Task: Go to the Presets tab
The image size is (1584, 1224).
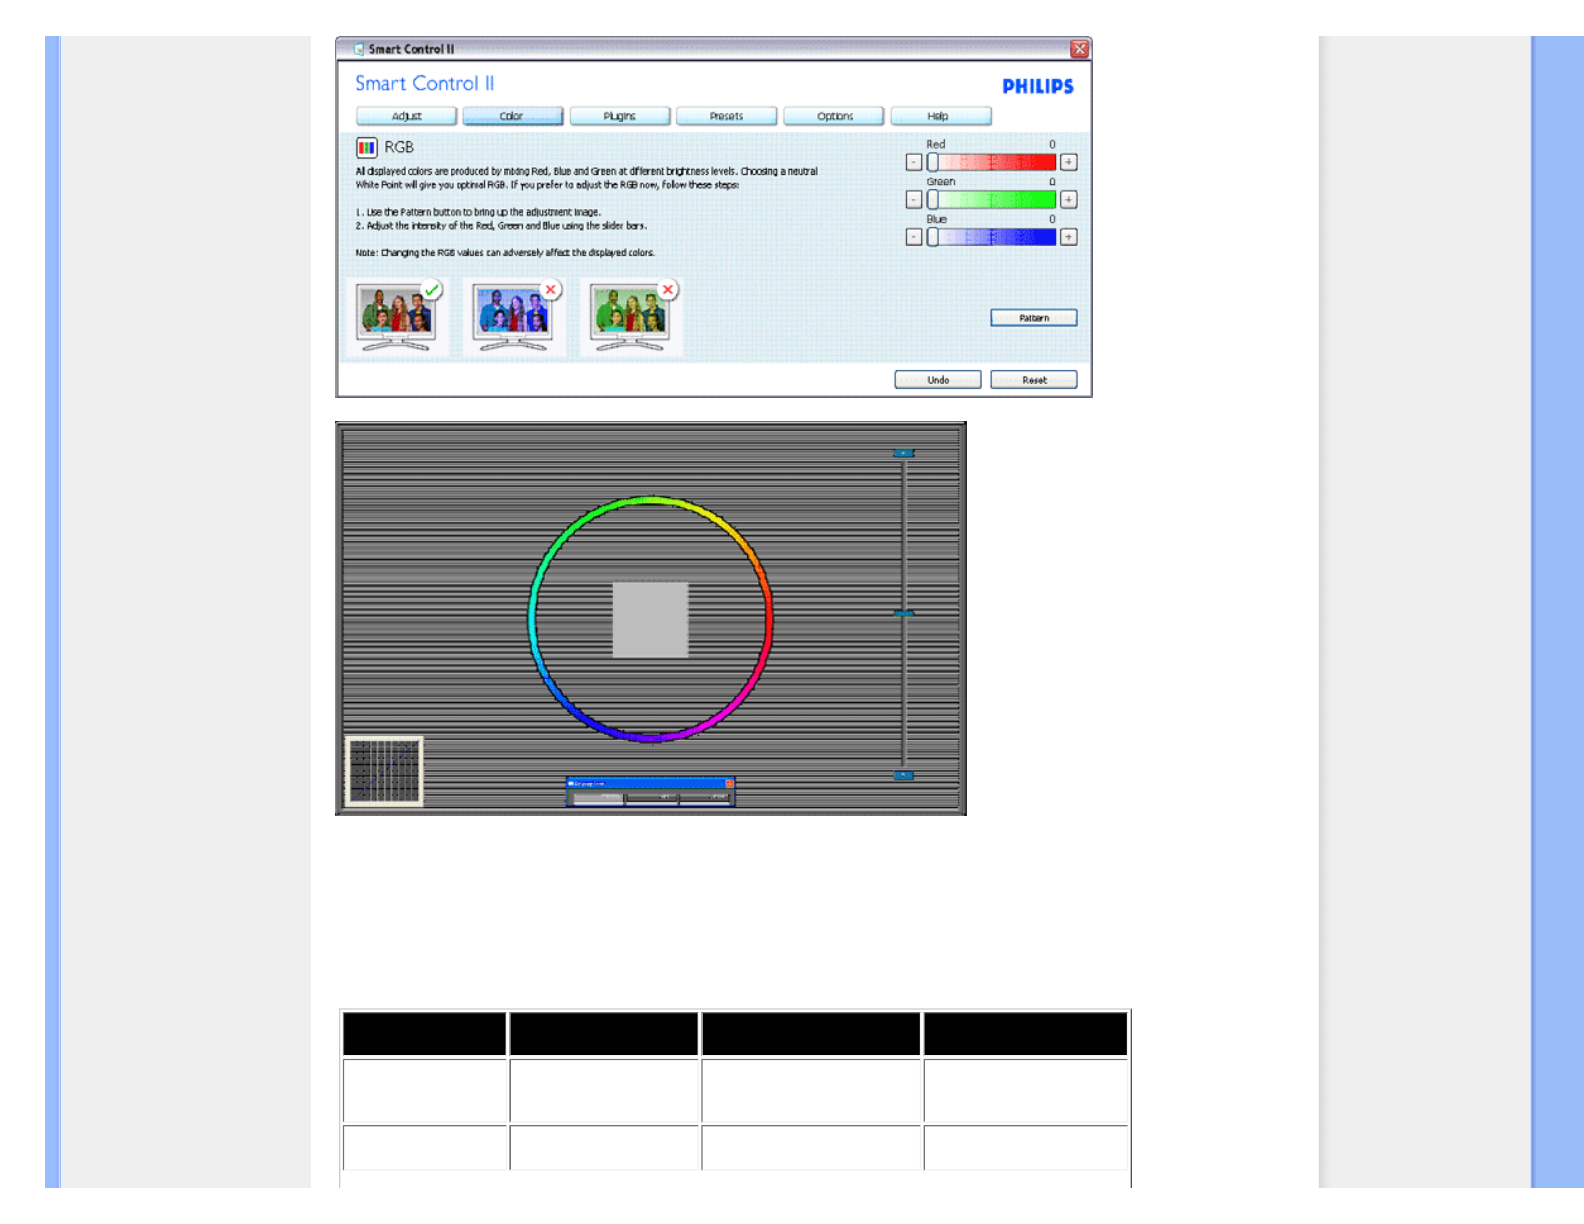Action: click(x=726, y=116)
